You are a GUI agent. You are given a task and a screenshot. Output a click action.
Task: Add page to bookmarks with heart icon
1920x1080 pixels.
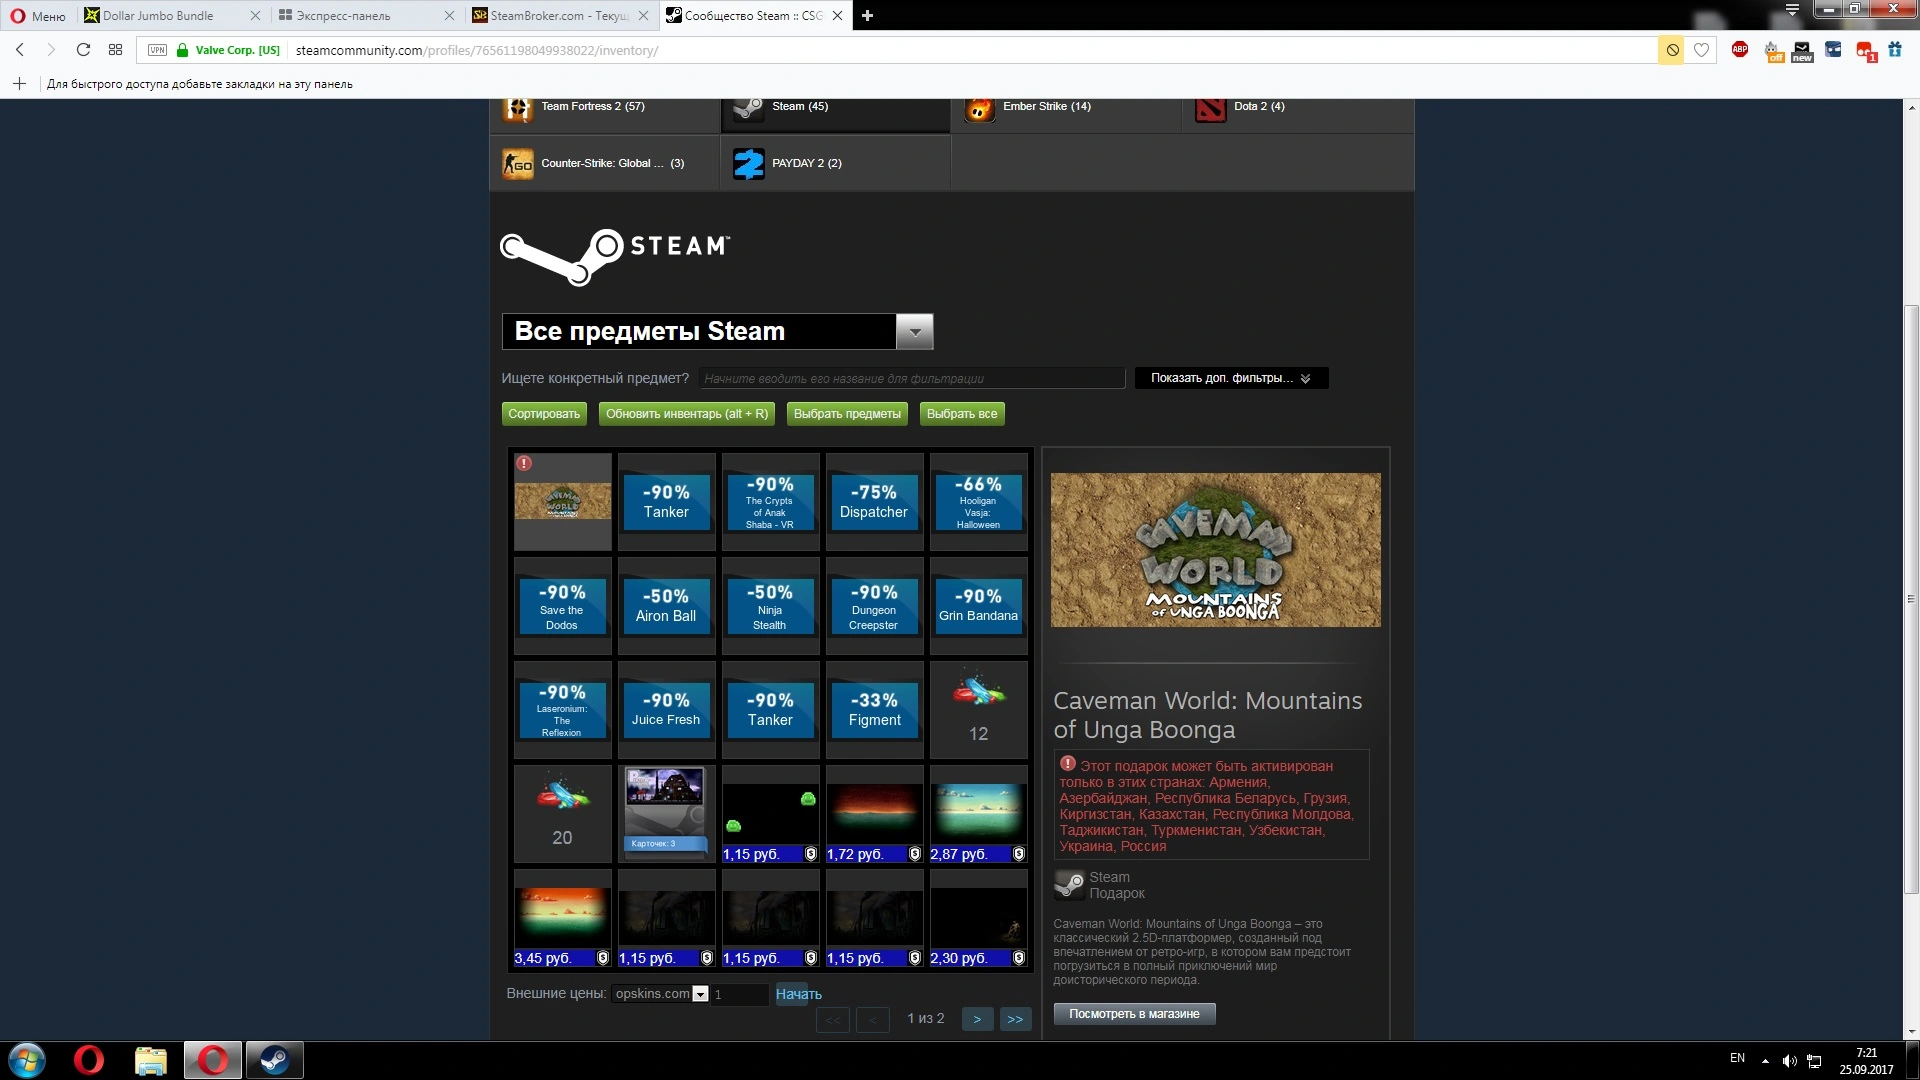pyautogui.click(x=1701, y=50)
